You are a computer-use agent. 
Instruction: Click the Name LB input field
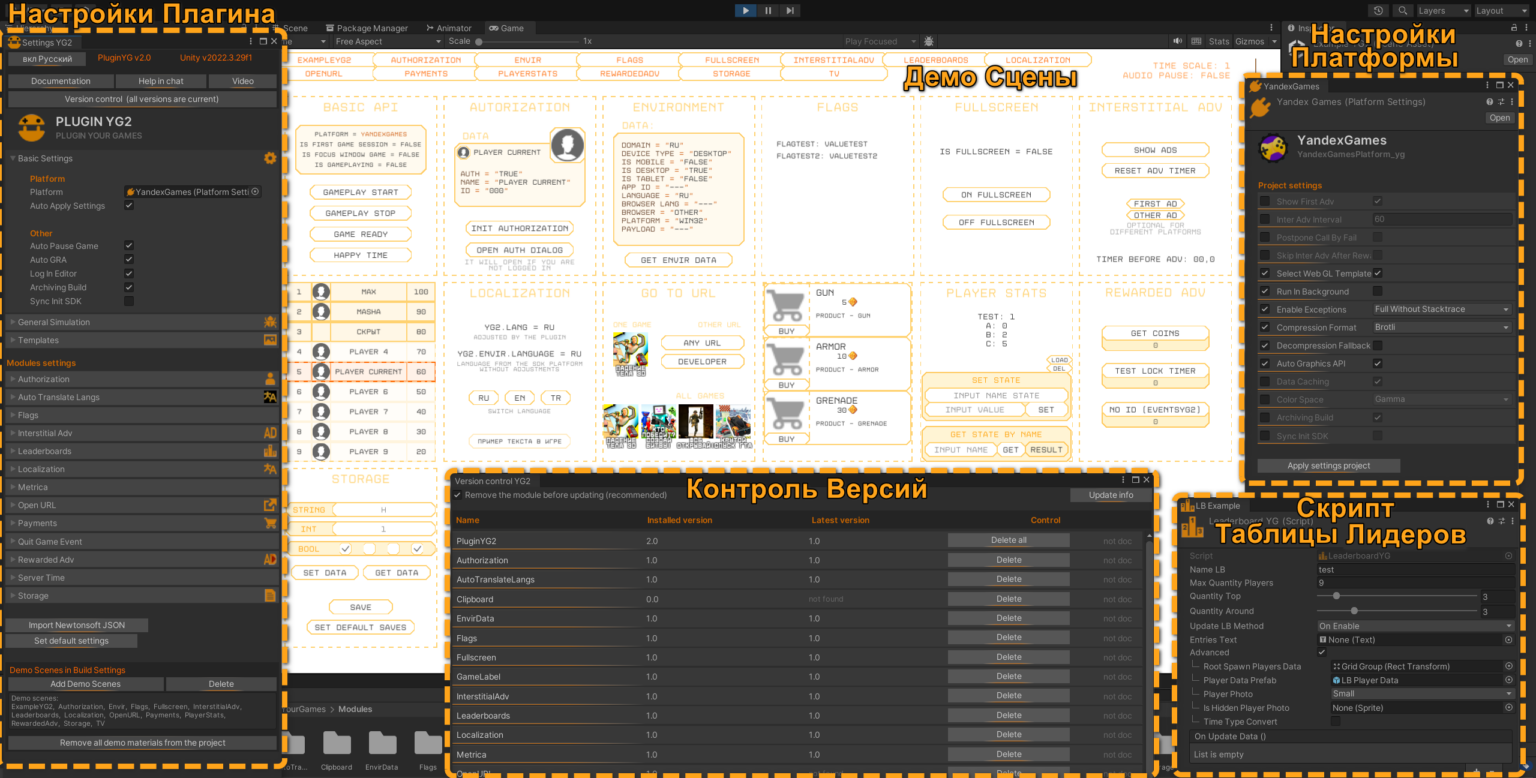(x=1416, y=570)
